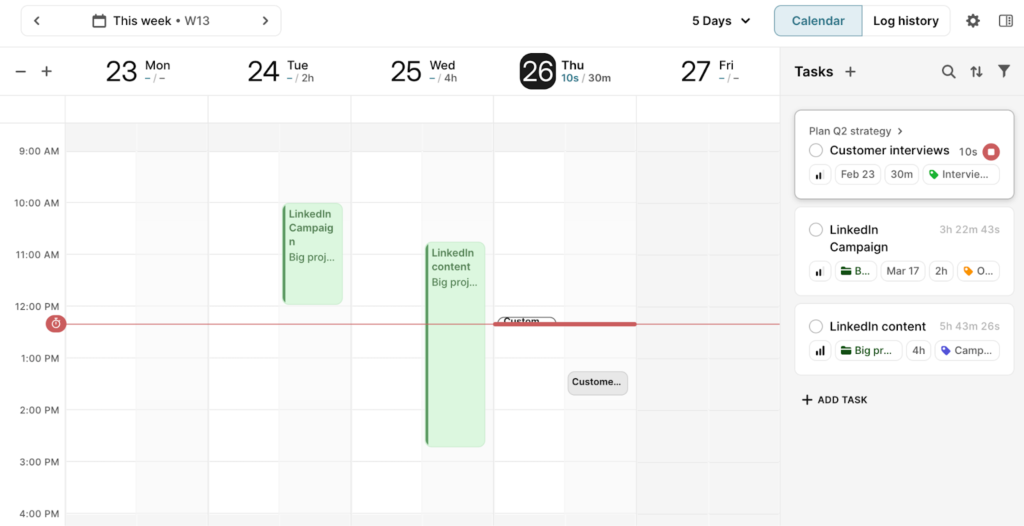Open the task sort arrows icon

976,72
